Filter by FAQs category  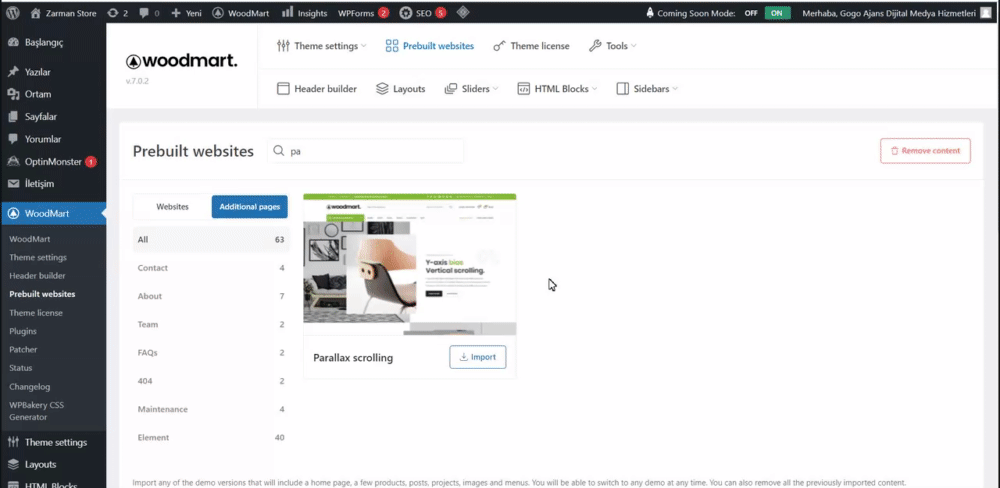[x=210, y=353]
